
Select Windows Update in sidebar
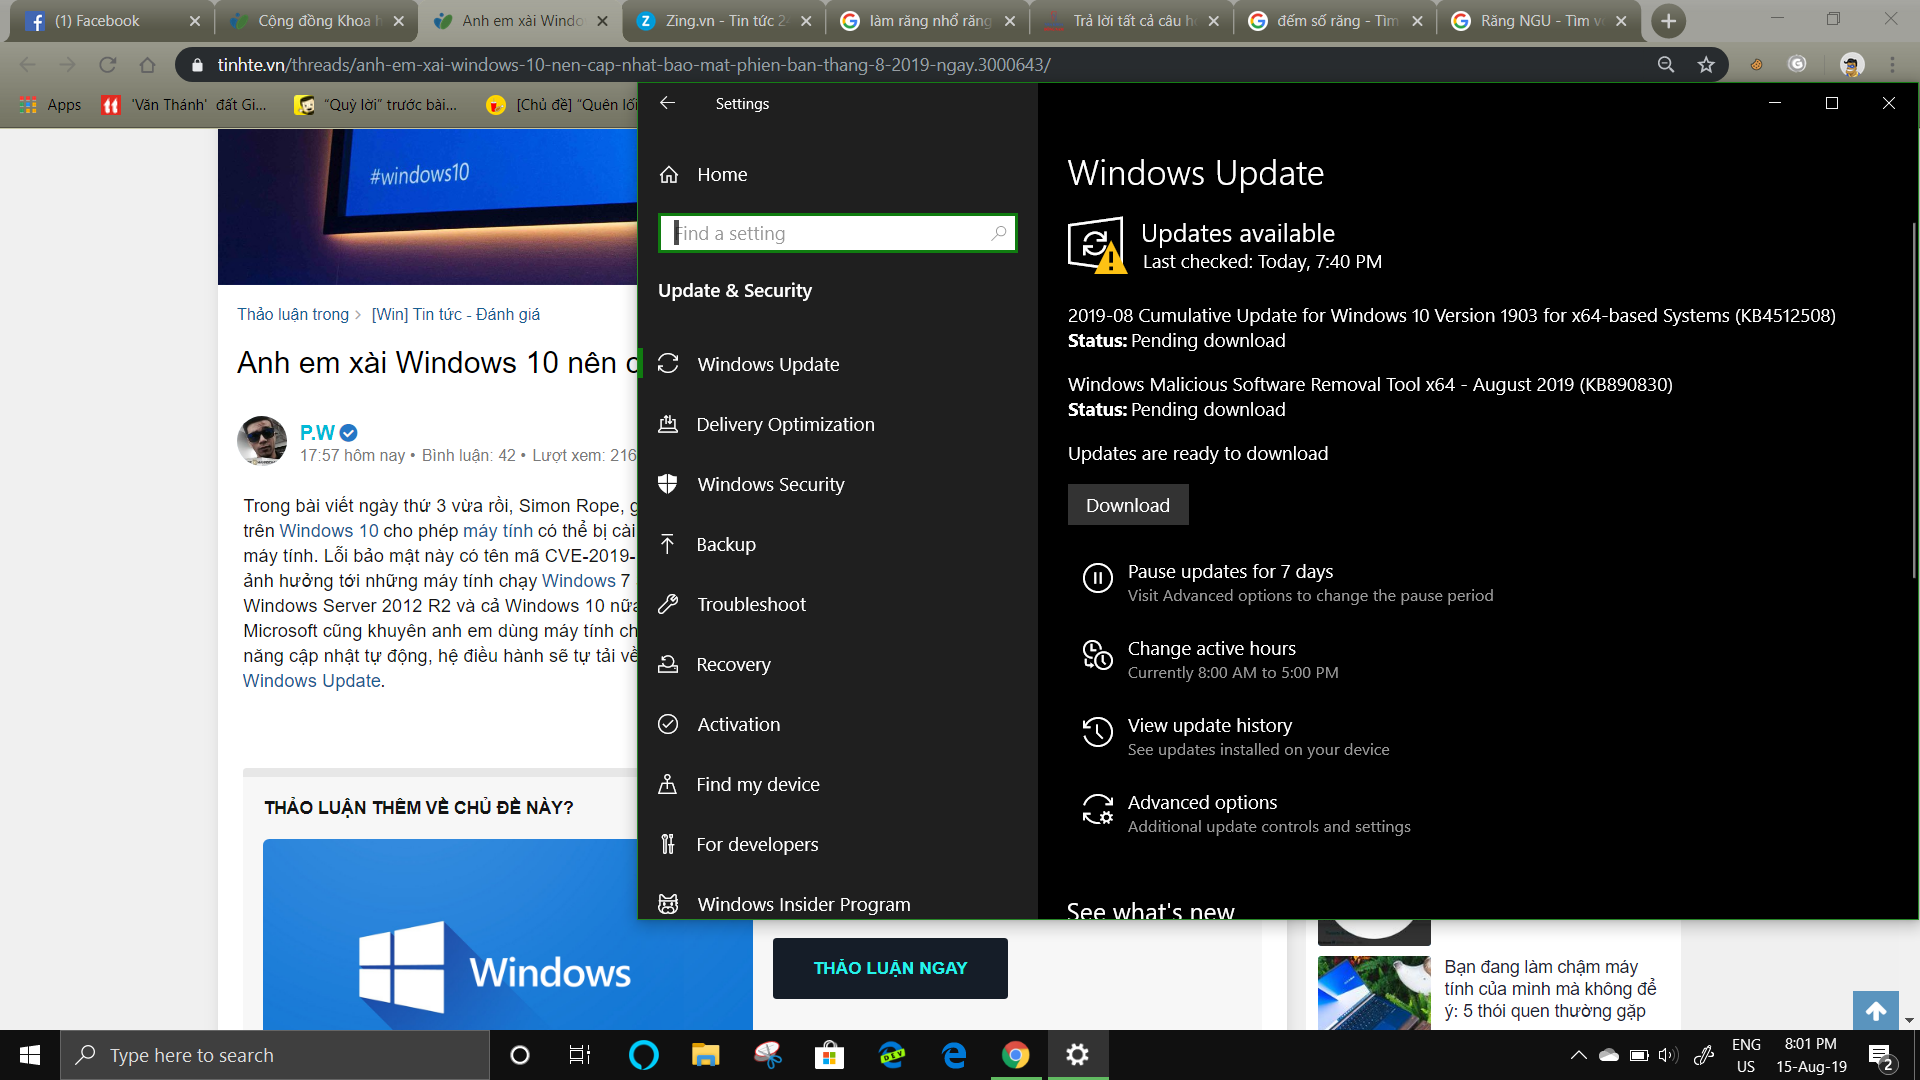(768, 364)
